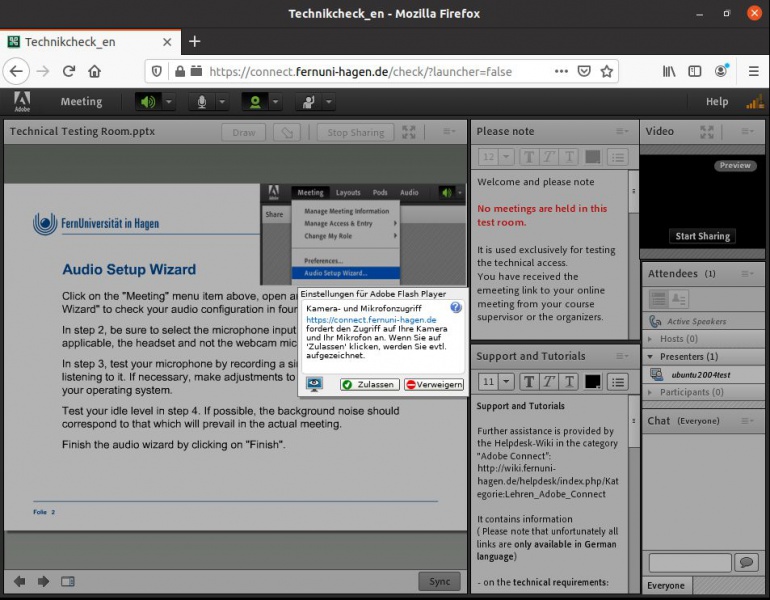Reload the page in Firefox
The width and height of the screenshot is (770, 600).
pyautogui.click(x=69, y=71)
